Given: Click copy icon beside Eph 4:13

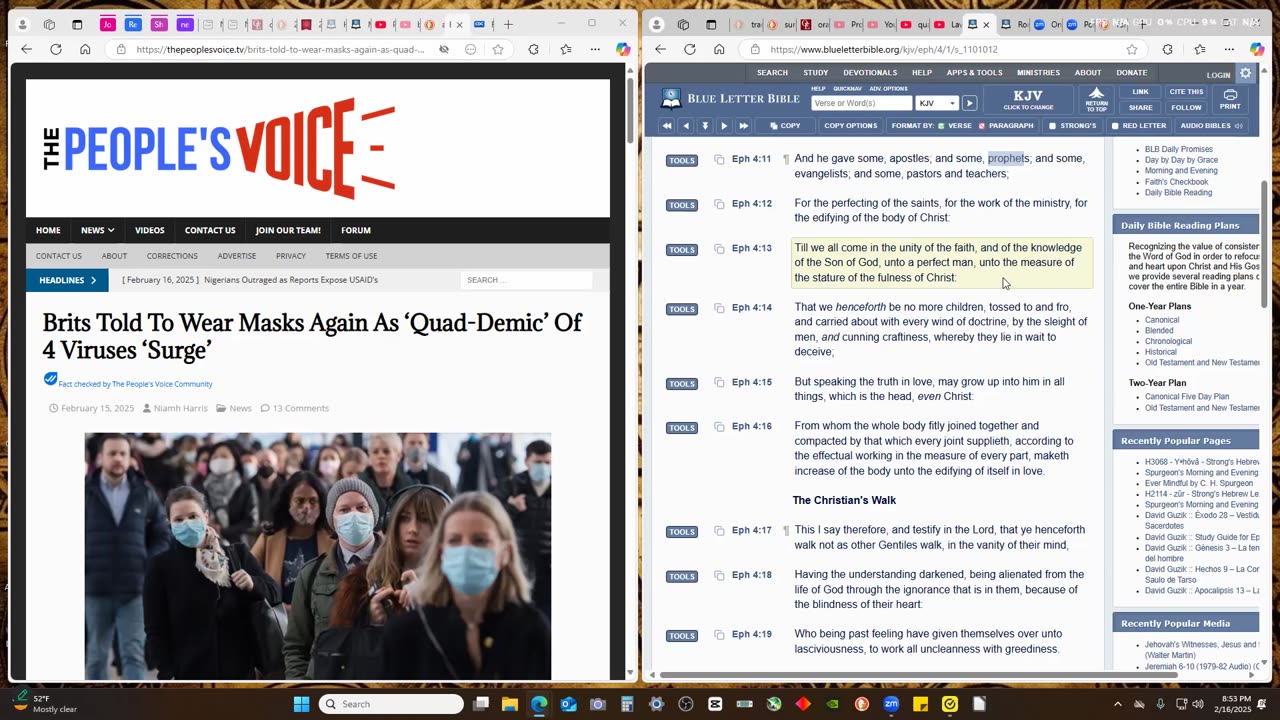Looking at the screenshot, I should (719, 249).
